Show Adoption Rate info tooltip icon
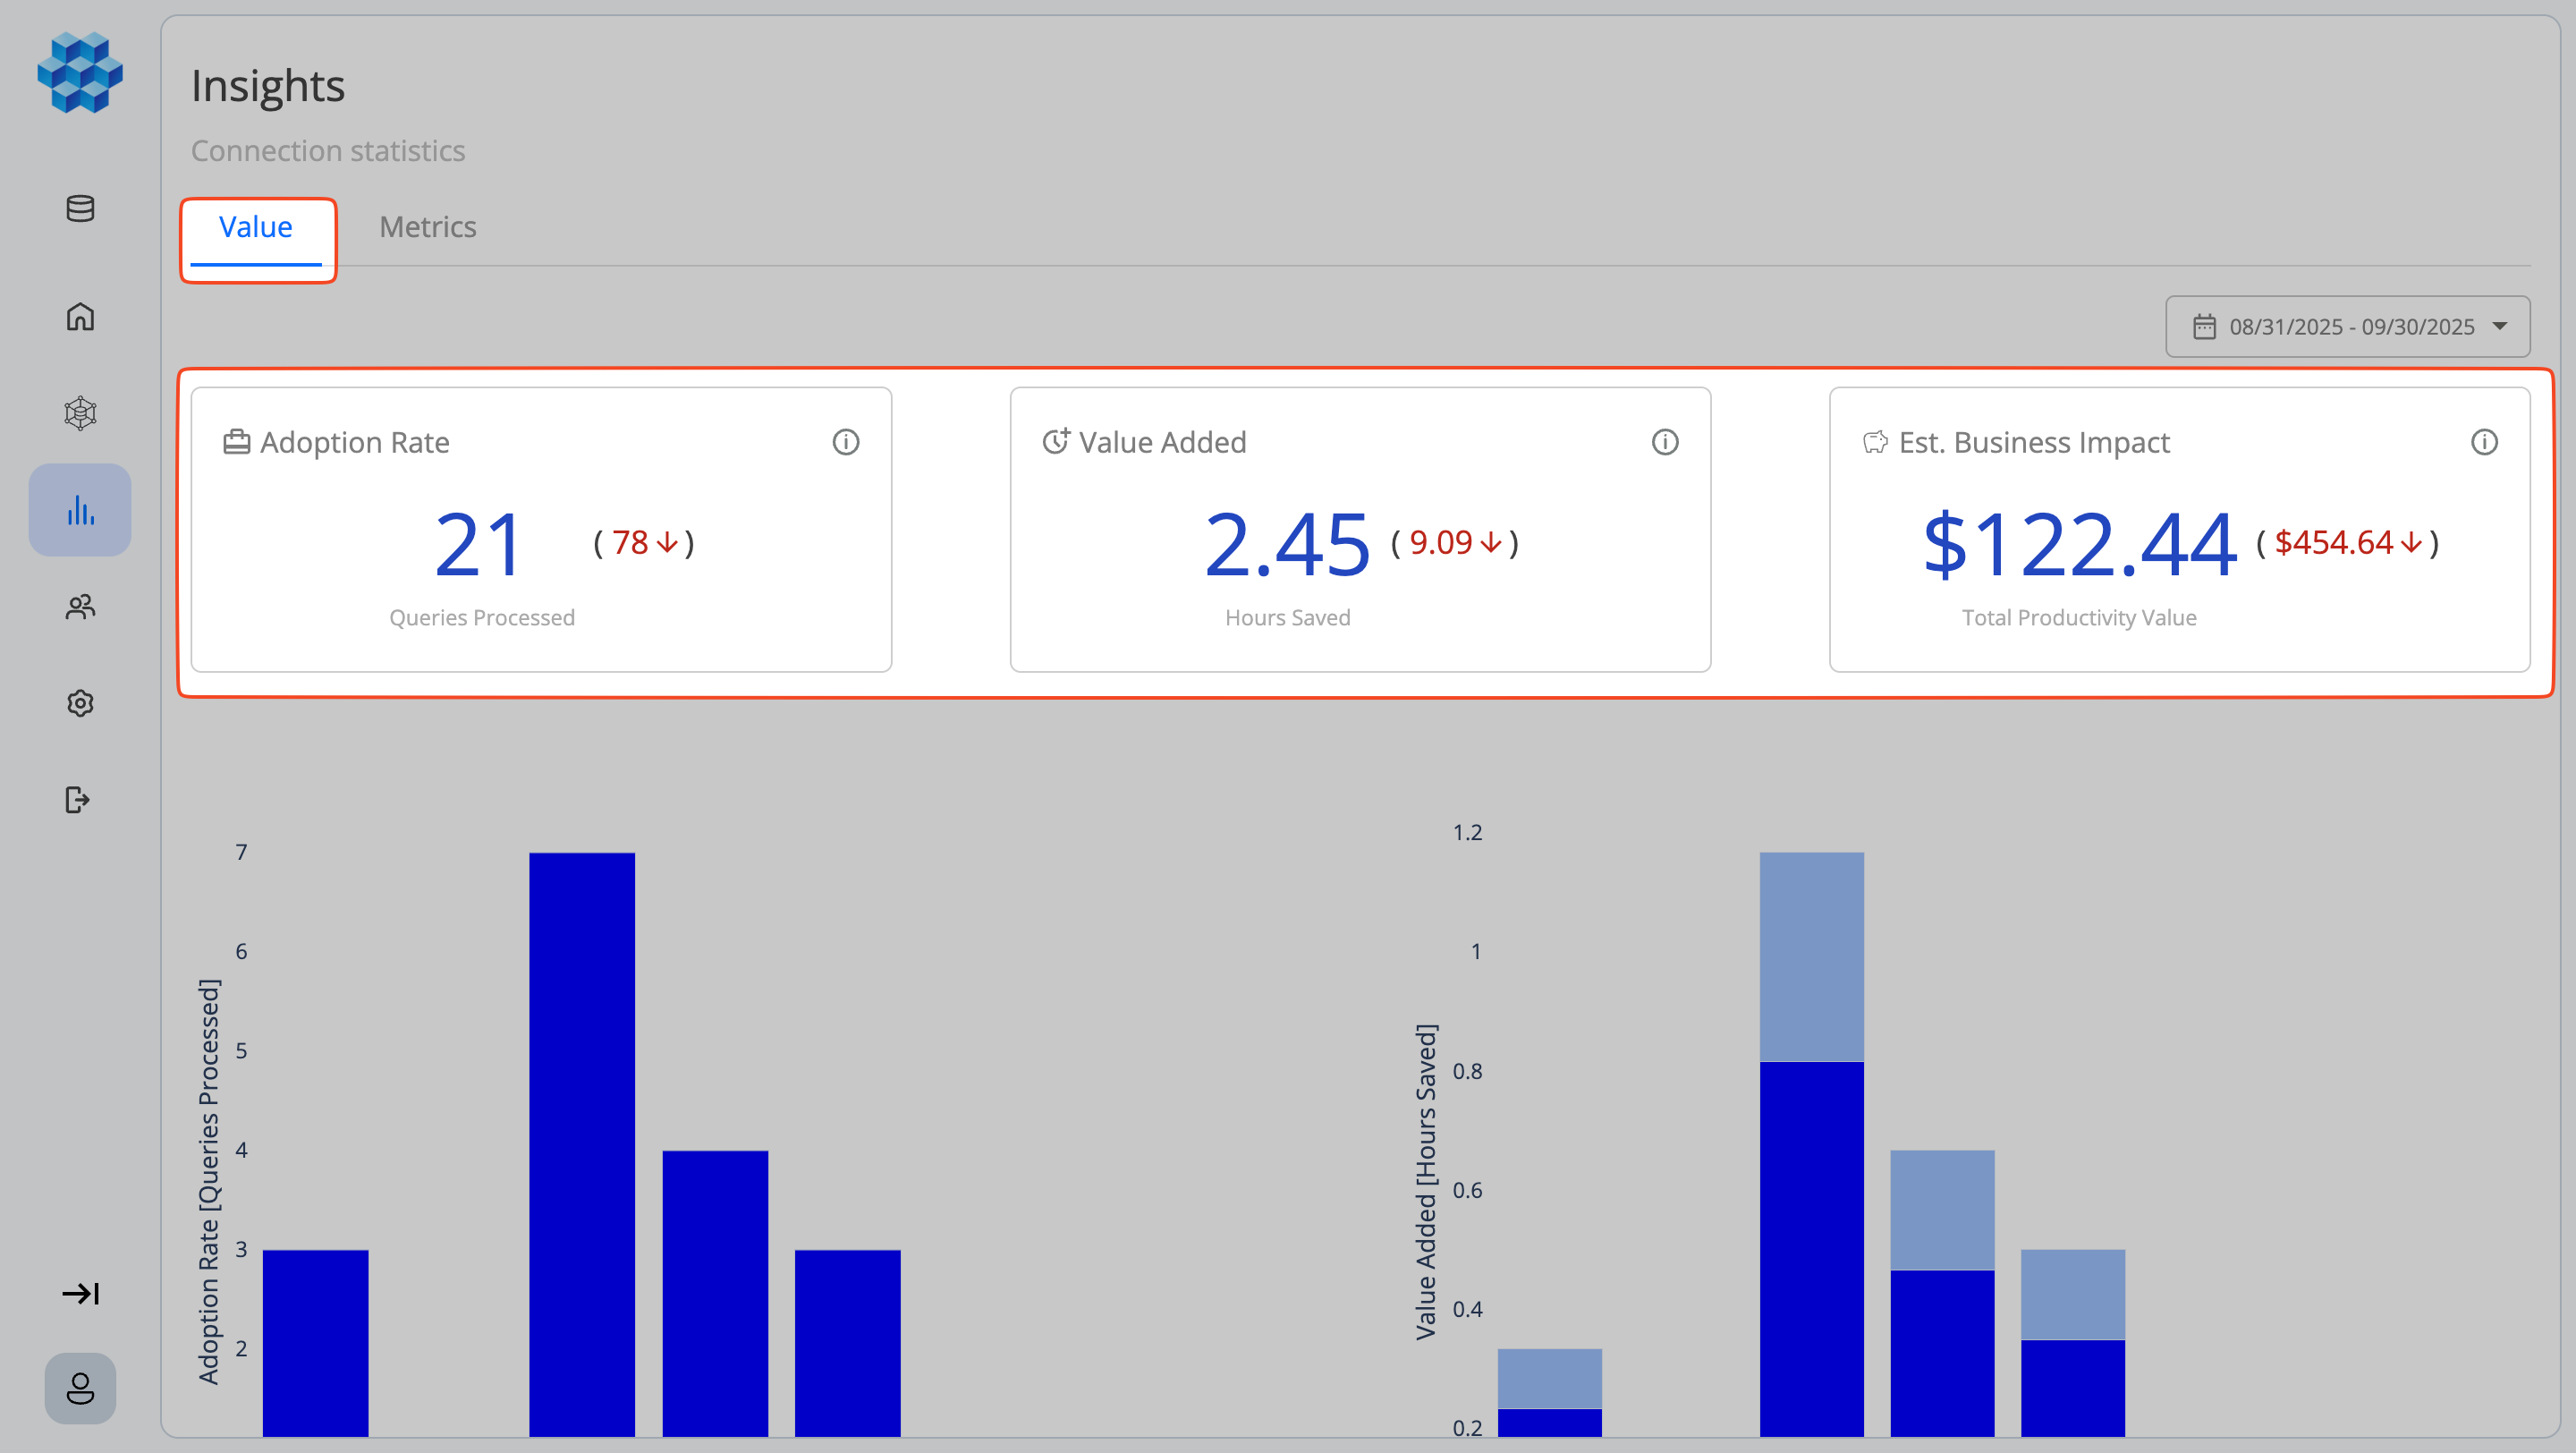 [846, 442]
